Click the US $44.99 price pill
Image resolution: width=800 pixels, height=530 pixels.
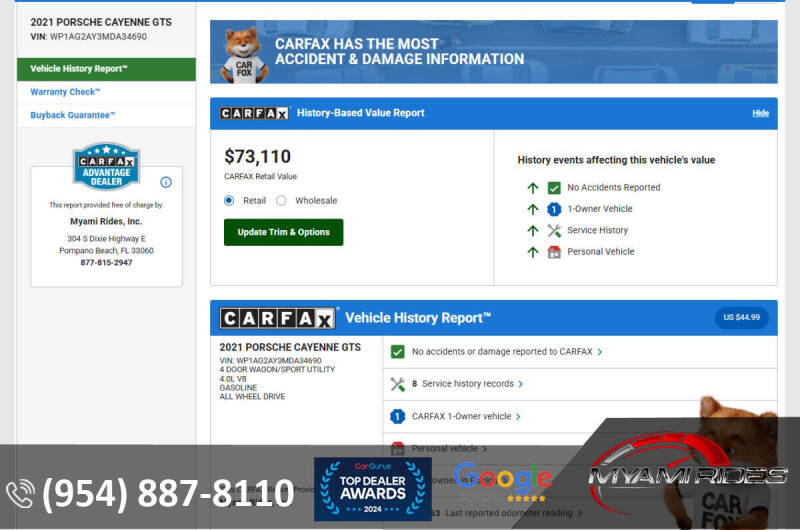coord(741,317)
